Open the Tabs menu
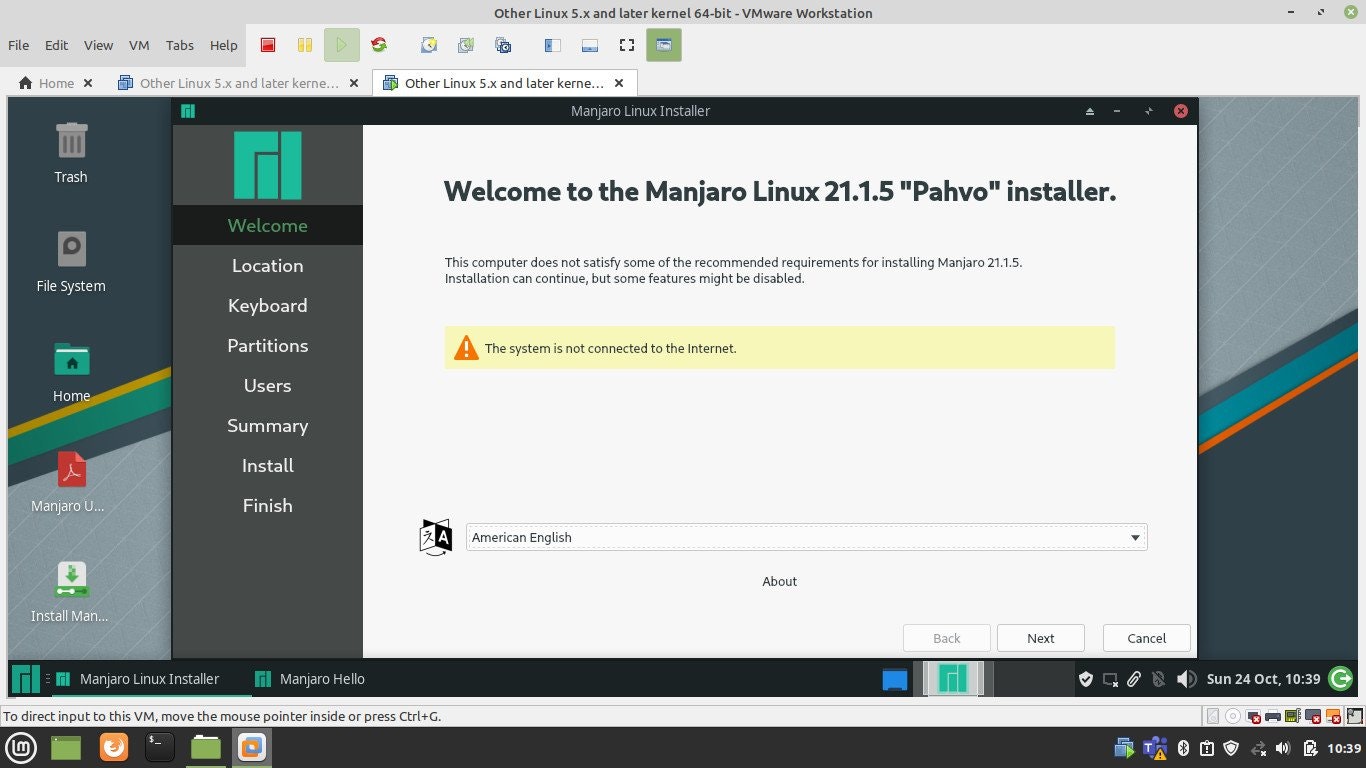Screen dimensions: 1366x768 pyautogui.click(x=180, y=45)
